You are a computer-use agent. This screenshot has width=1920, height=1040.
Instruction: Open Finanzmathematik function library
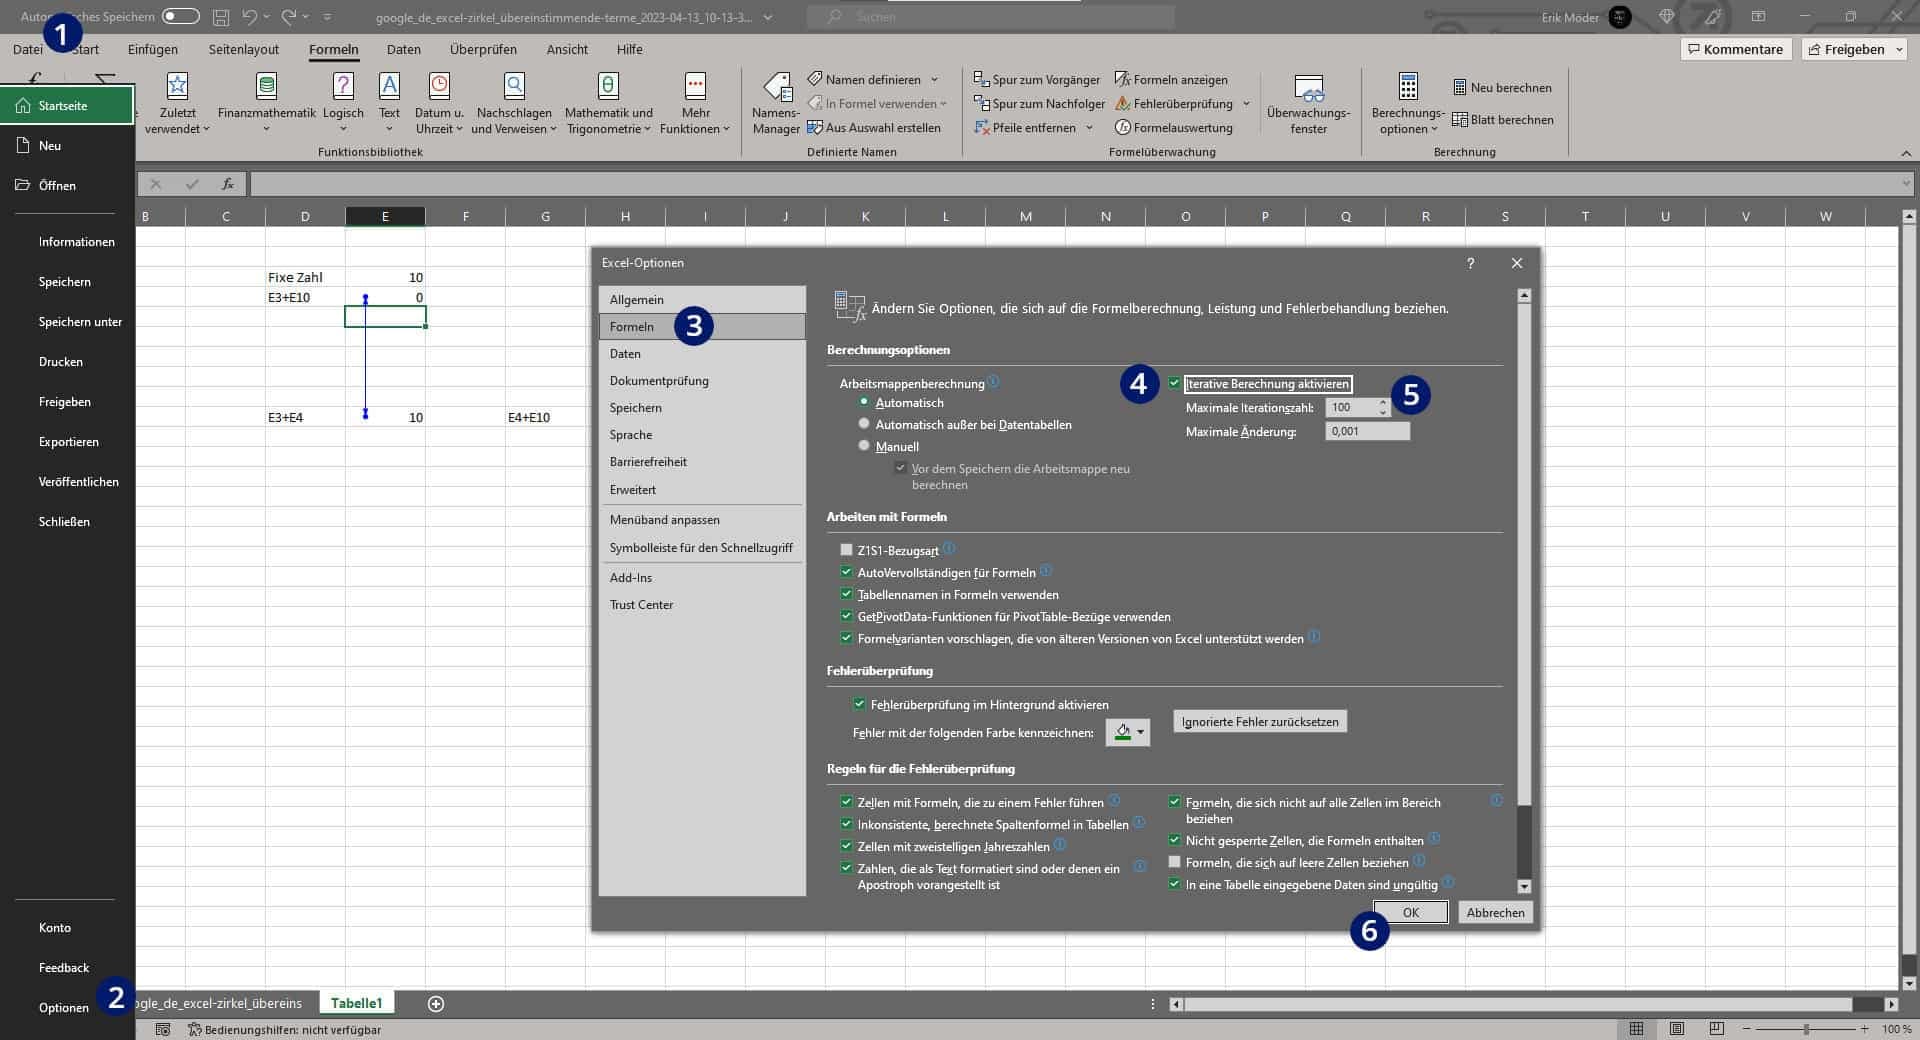[x=266, y=104]
